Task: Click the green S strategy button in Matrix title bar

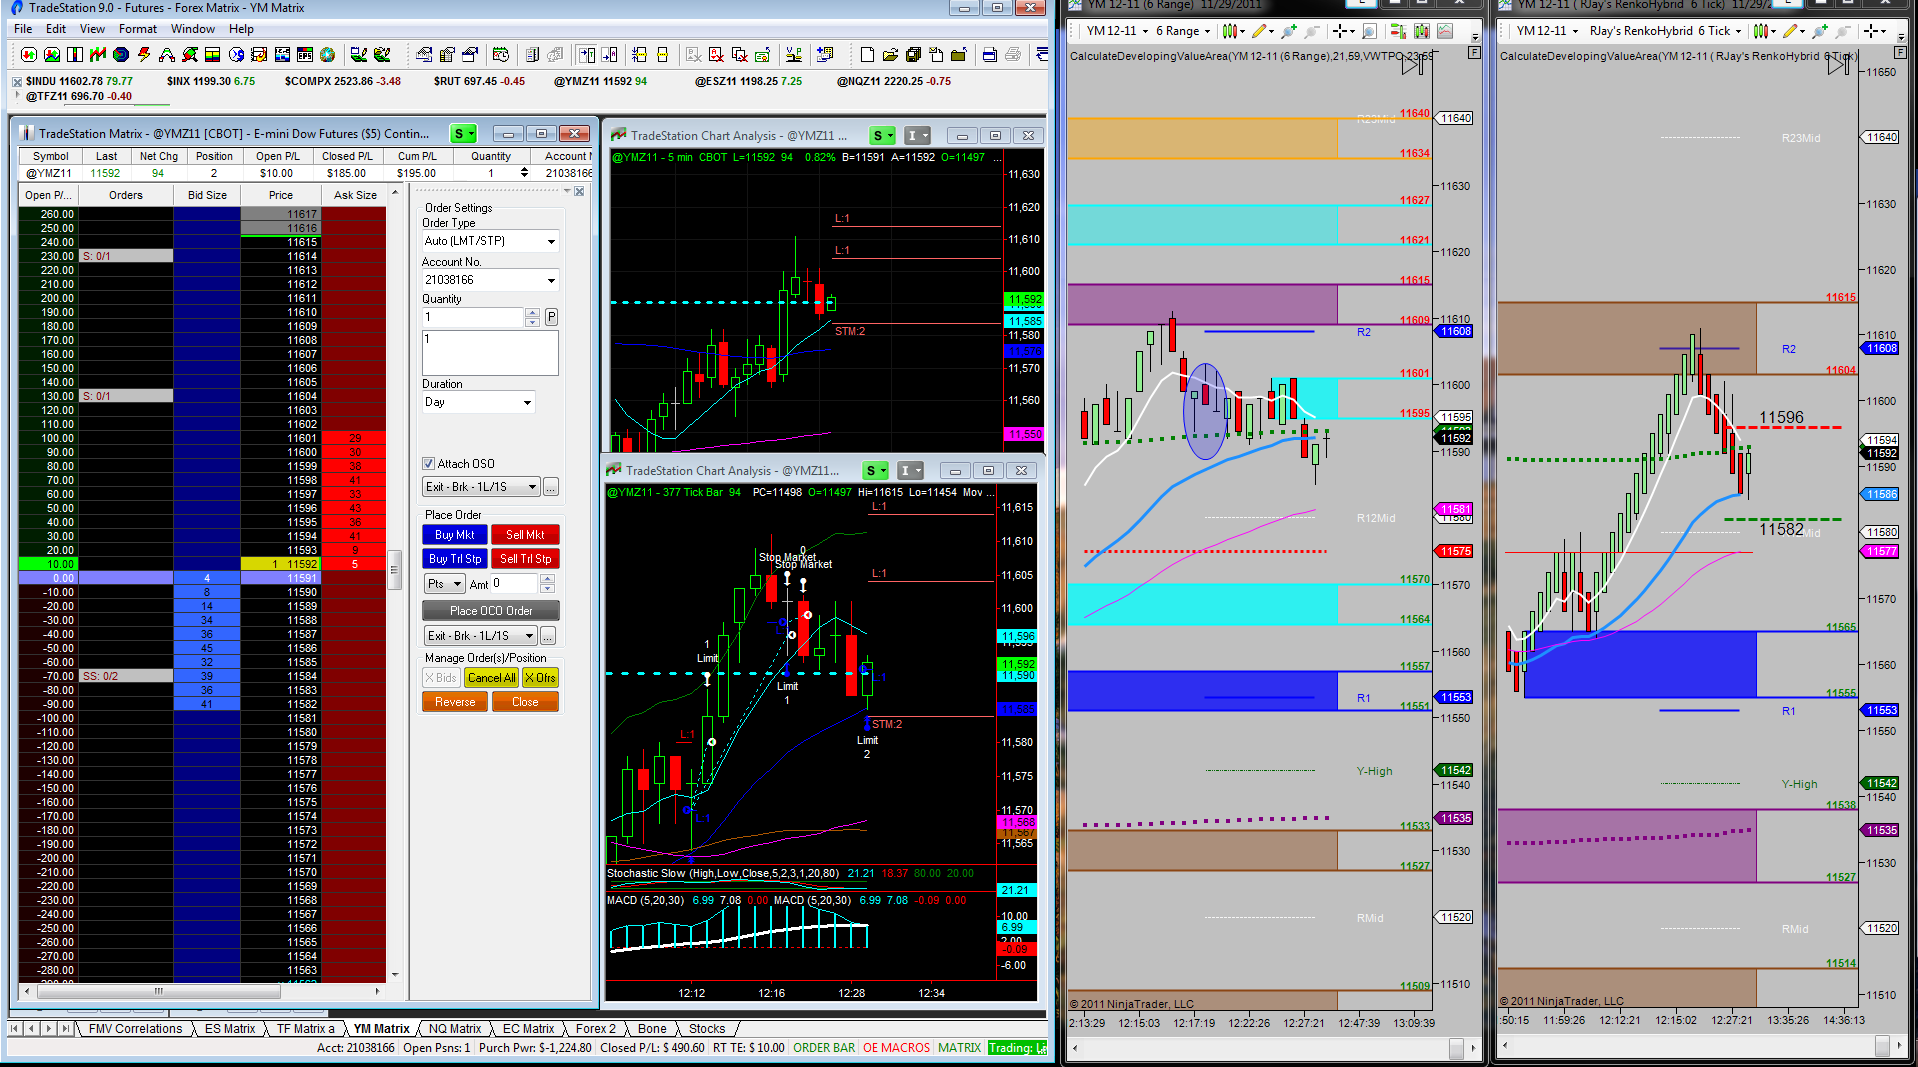Action: [464, 133]
